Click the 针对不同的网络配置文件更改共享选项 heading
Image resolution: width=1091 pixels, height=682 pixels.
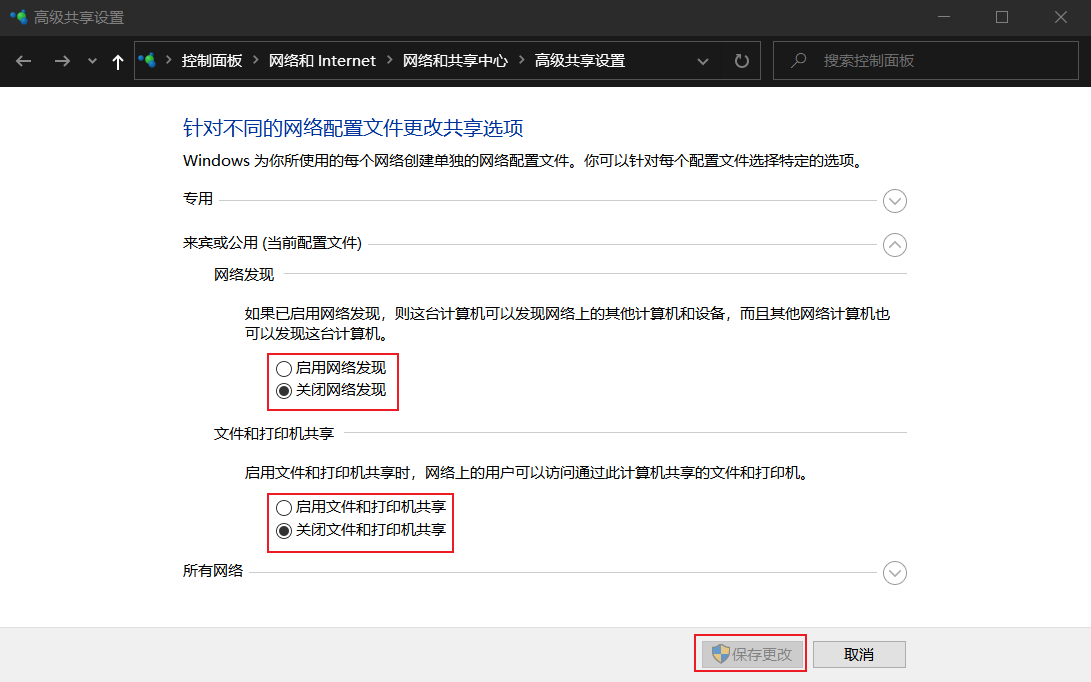coord(353,128)
